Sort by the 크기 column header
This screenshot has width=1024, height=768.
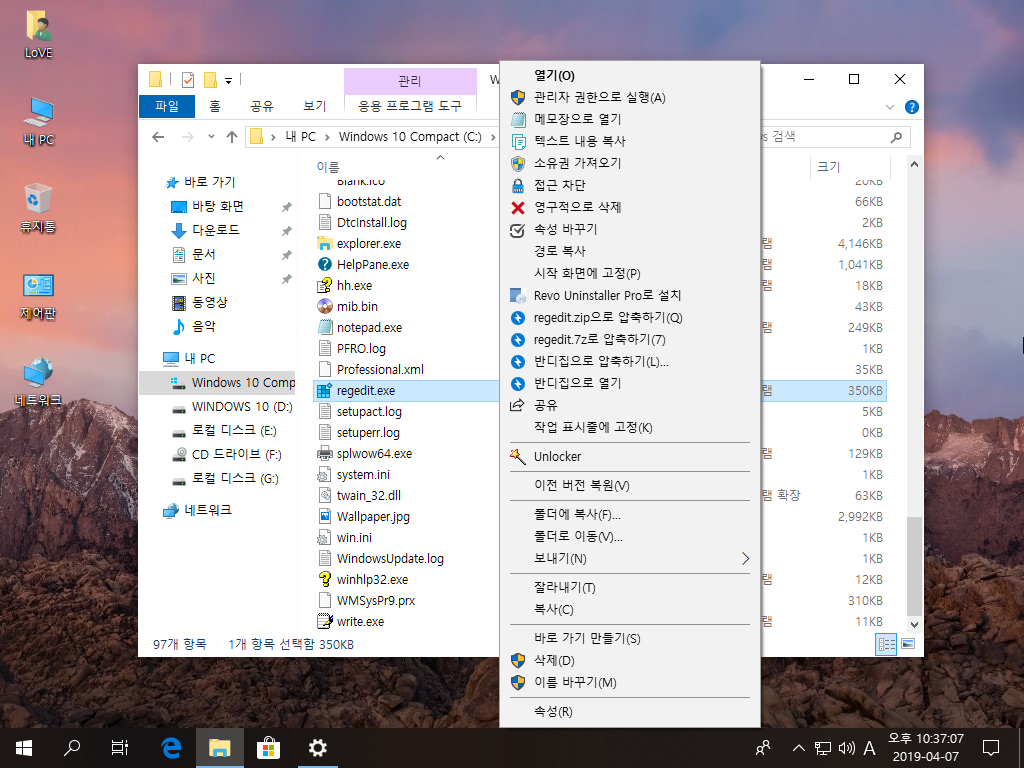[x=828, y=167]
